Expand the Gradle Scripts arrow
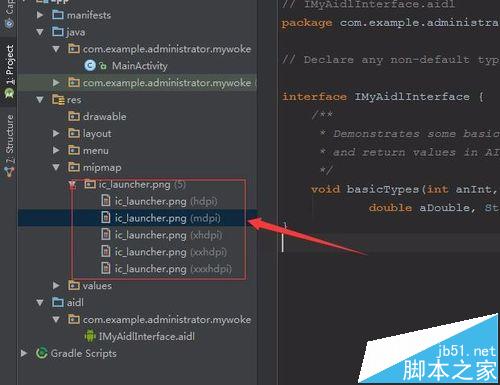Viewport: 500px width, 385px height. pyautogui.click(x=24, y=353)
